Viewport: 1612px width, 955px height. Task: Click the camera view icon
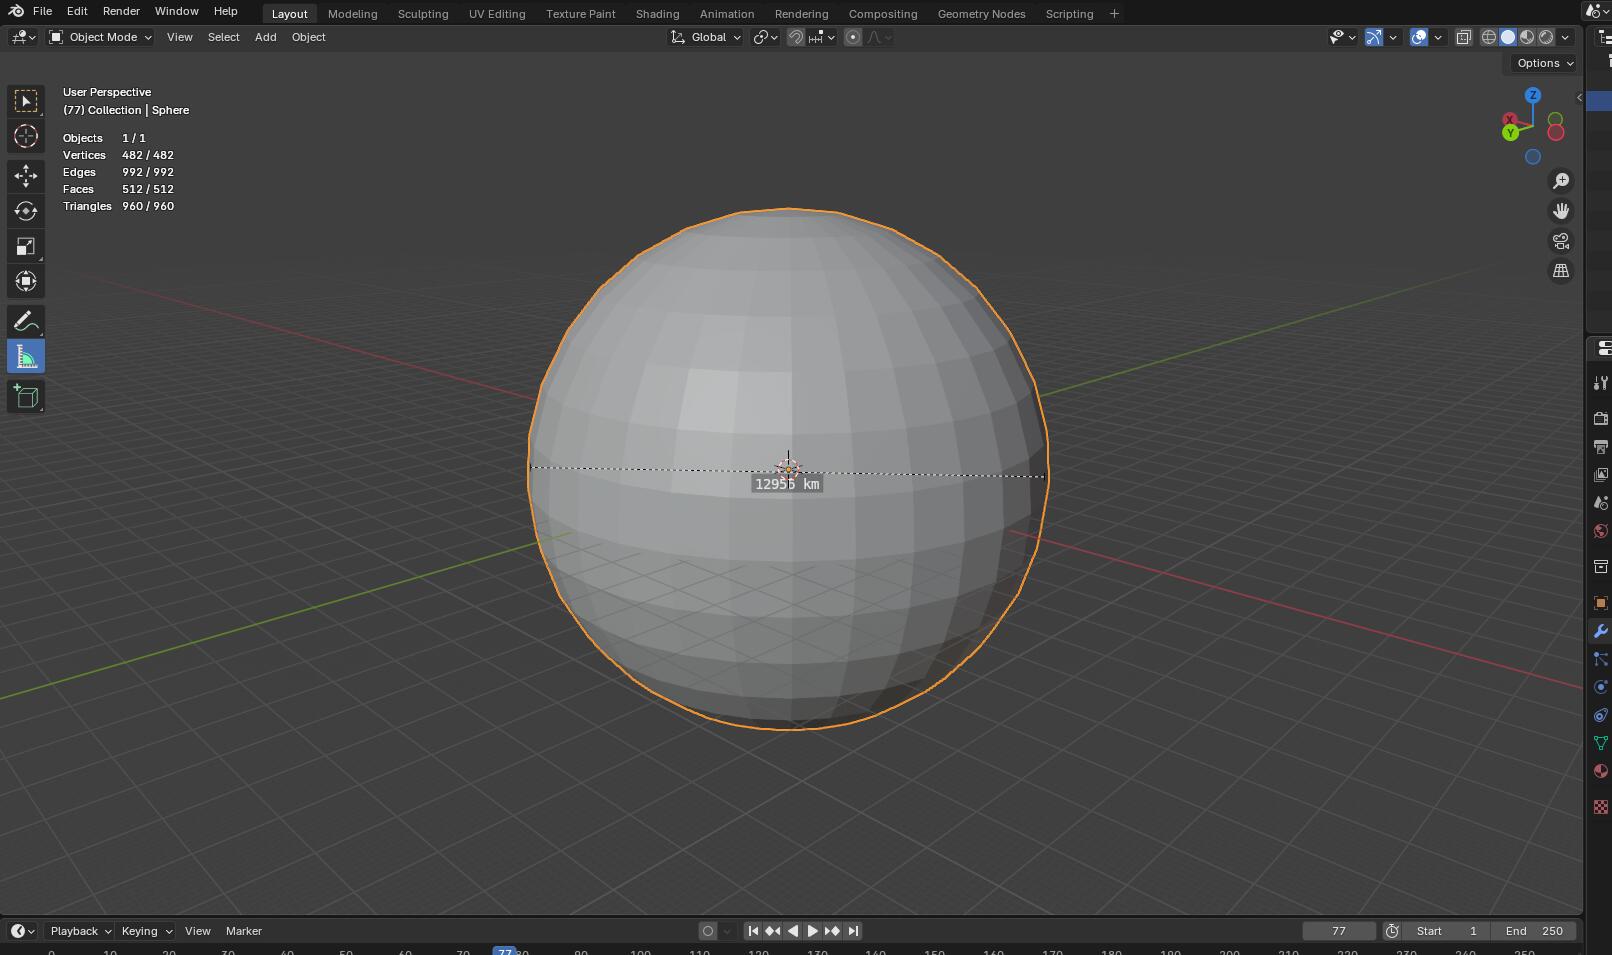tap(1560, 241)
